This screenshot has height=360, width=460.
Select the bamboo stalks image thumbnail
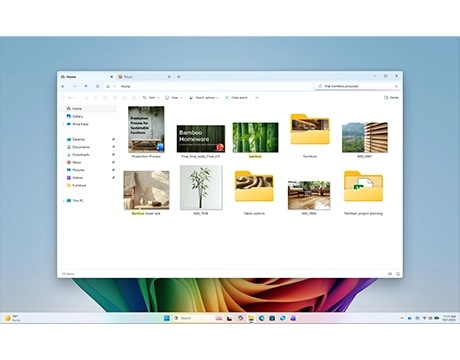coord(255,137)
